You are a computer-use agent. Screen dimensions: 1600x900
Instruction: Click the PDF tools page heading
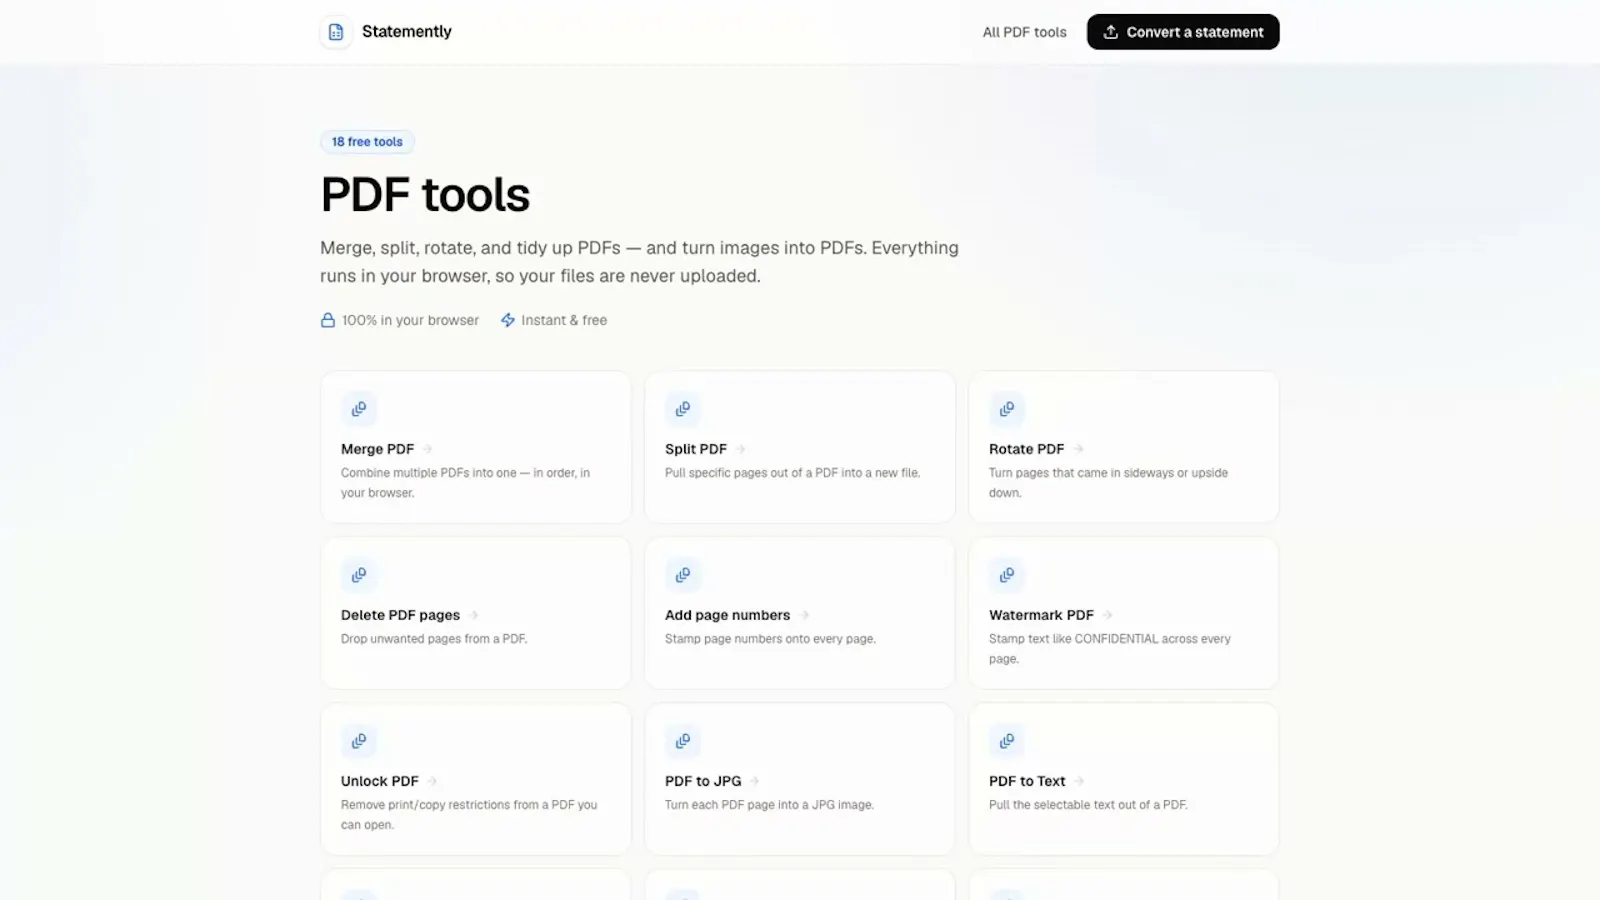tap(425, 194)
